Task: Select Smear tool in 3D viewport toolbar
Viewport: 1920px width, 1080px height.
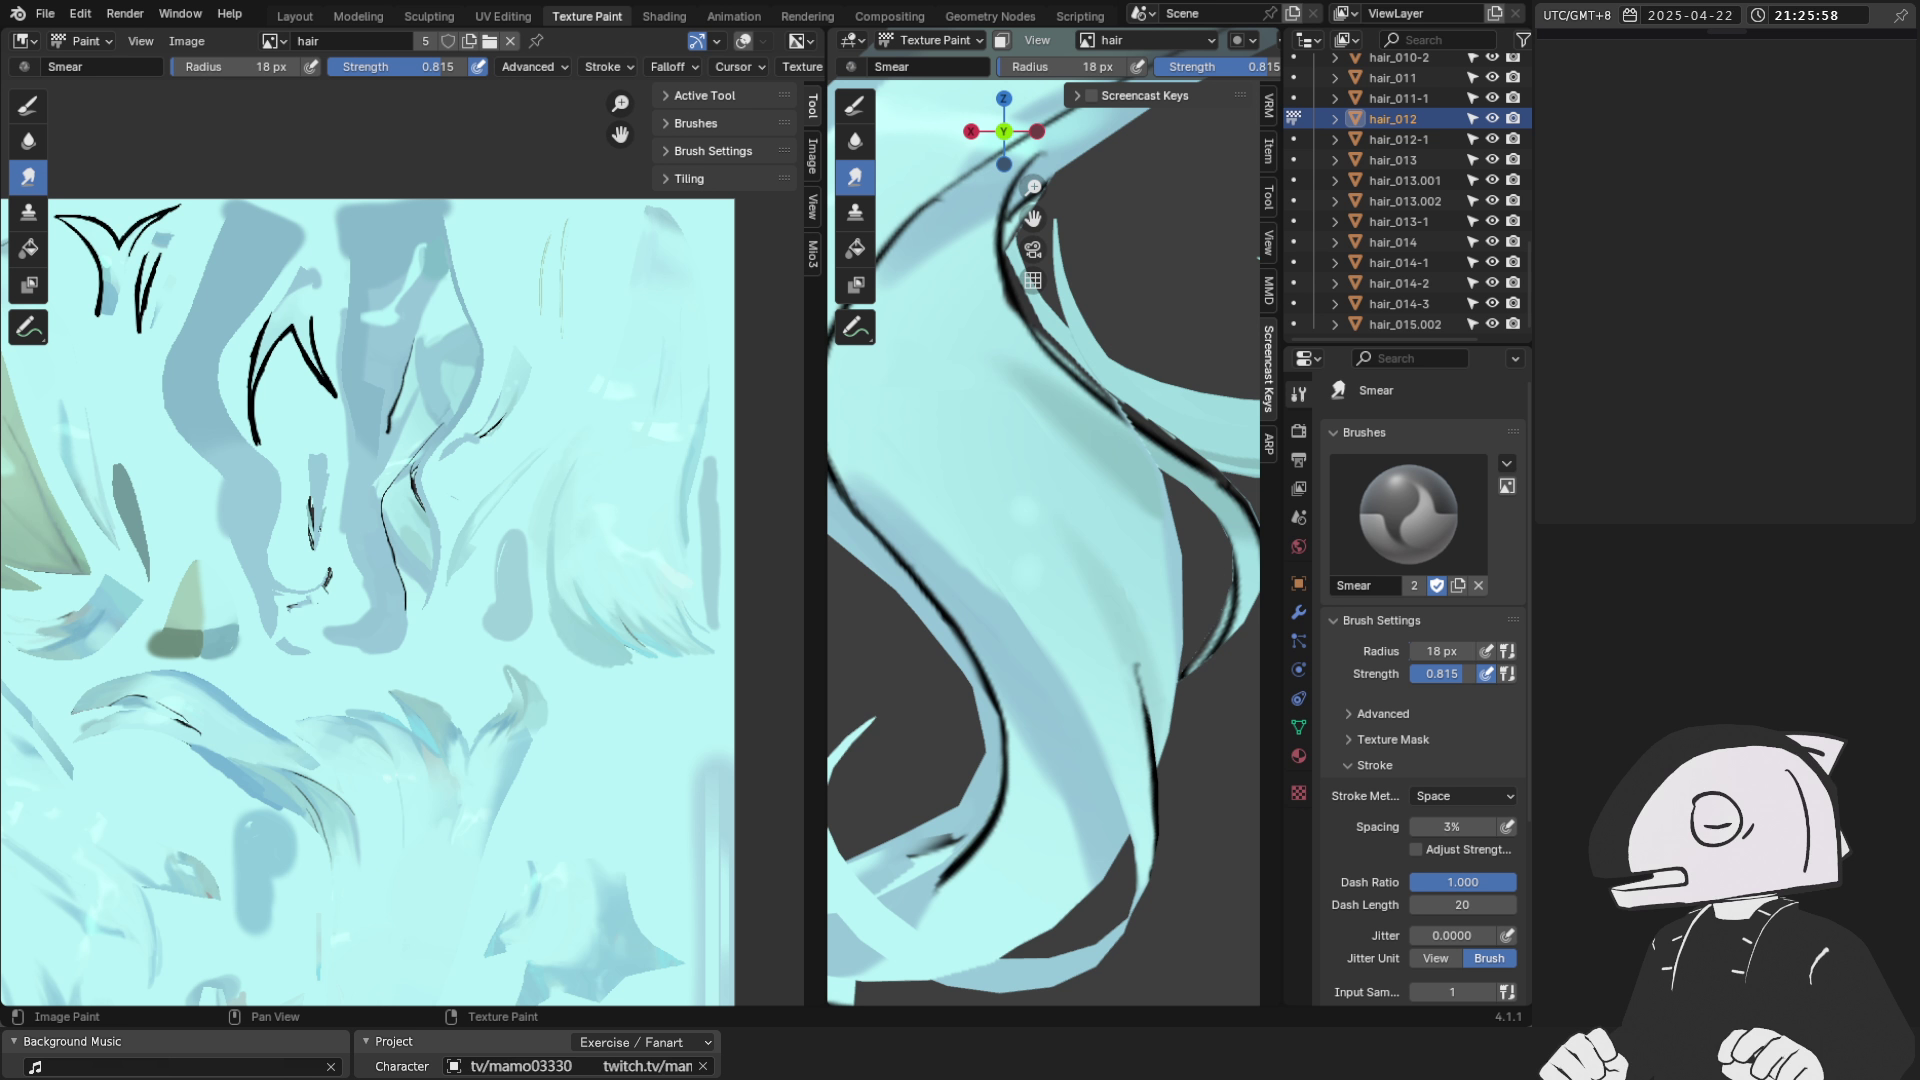Action: coord(855,177)
